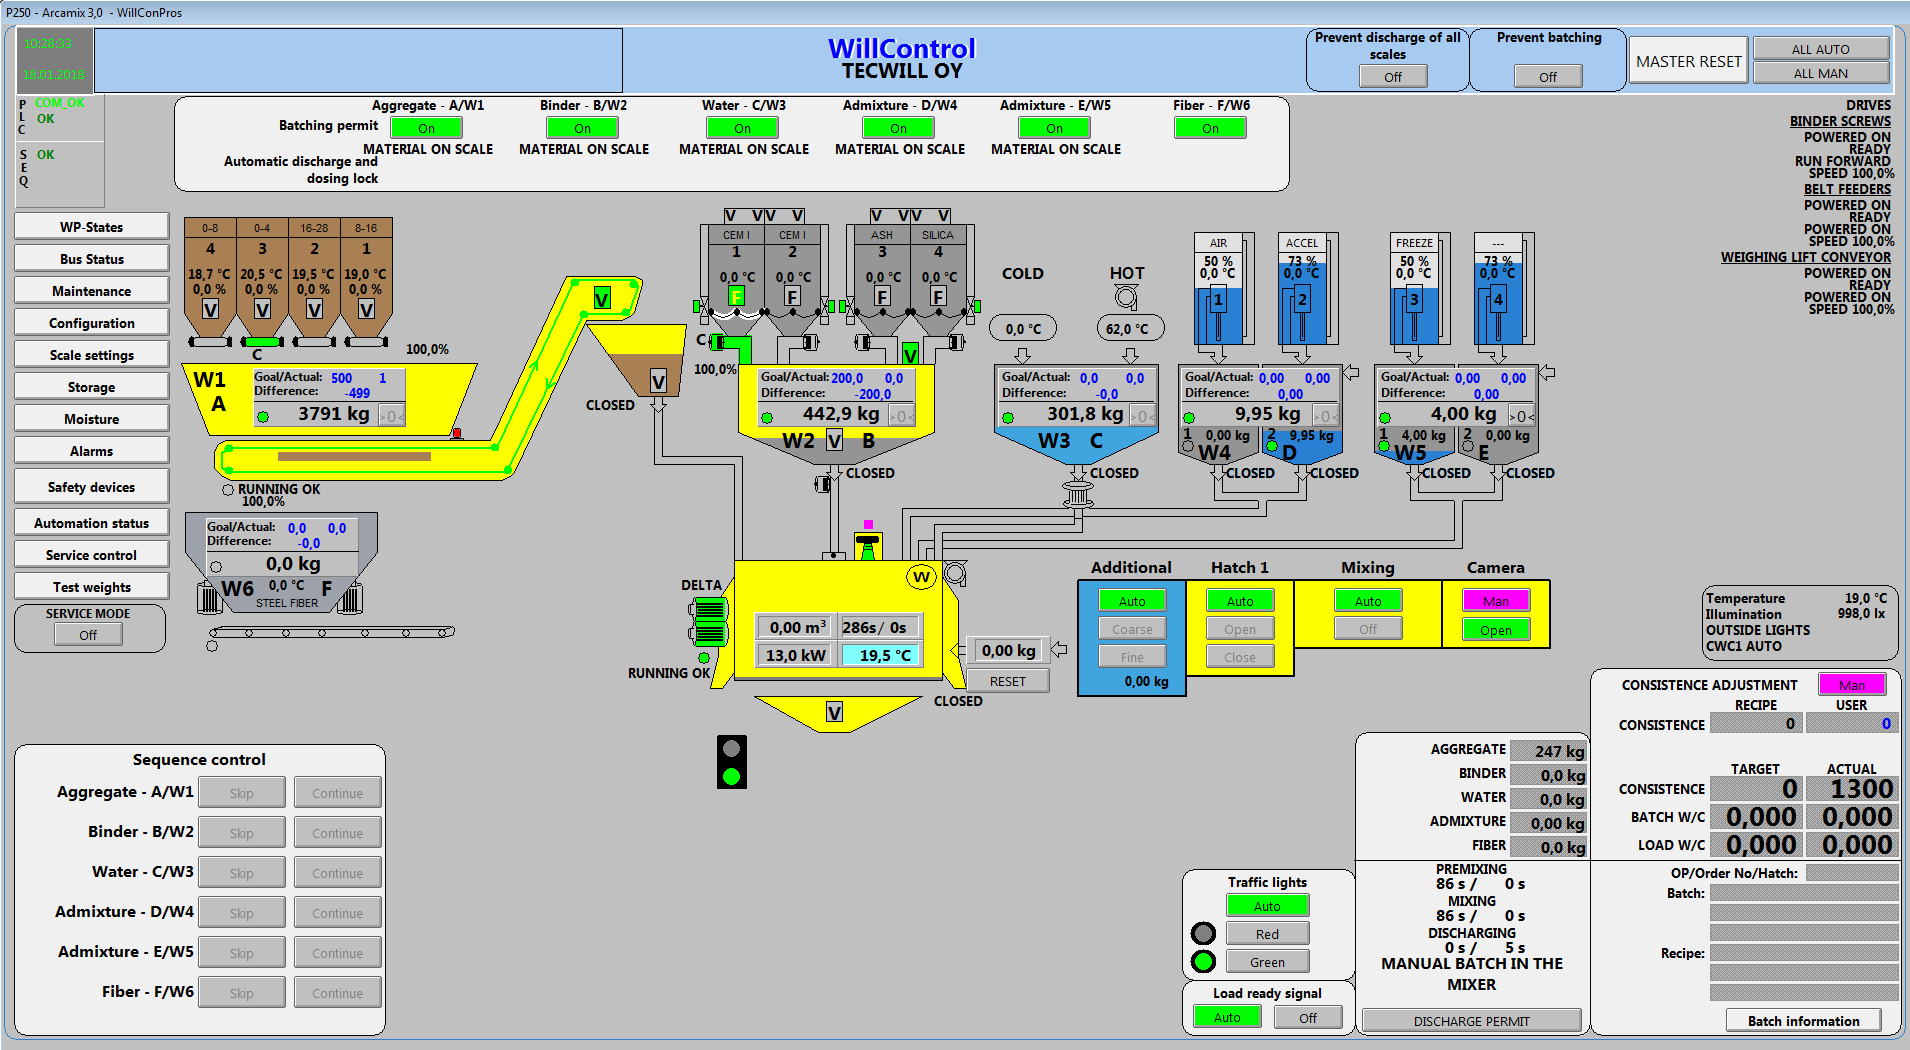1910x1050 pixels.
Task: Open the Scale settings page
Action: tap(91, 355)
